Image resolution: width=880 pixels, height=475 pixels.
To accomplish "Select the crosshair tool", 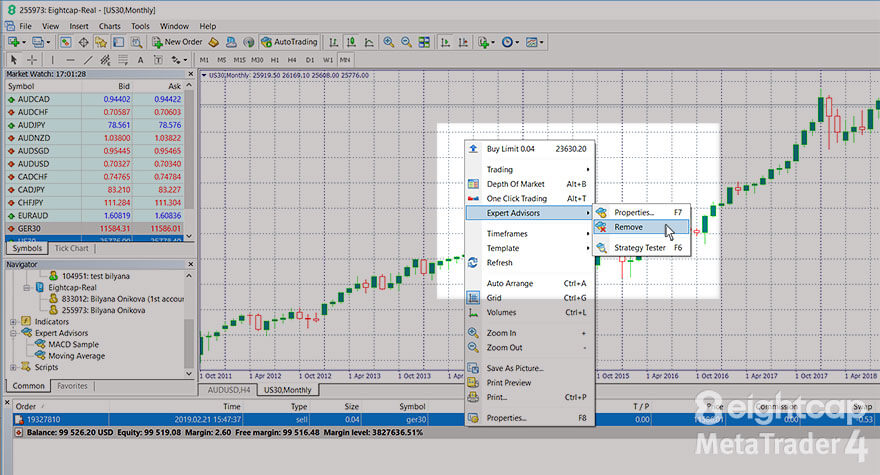I will point(32,60).
